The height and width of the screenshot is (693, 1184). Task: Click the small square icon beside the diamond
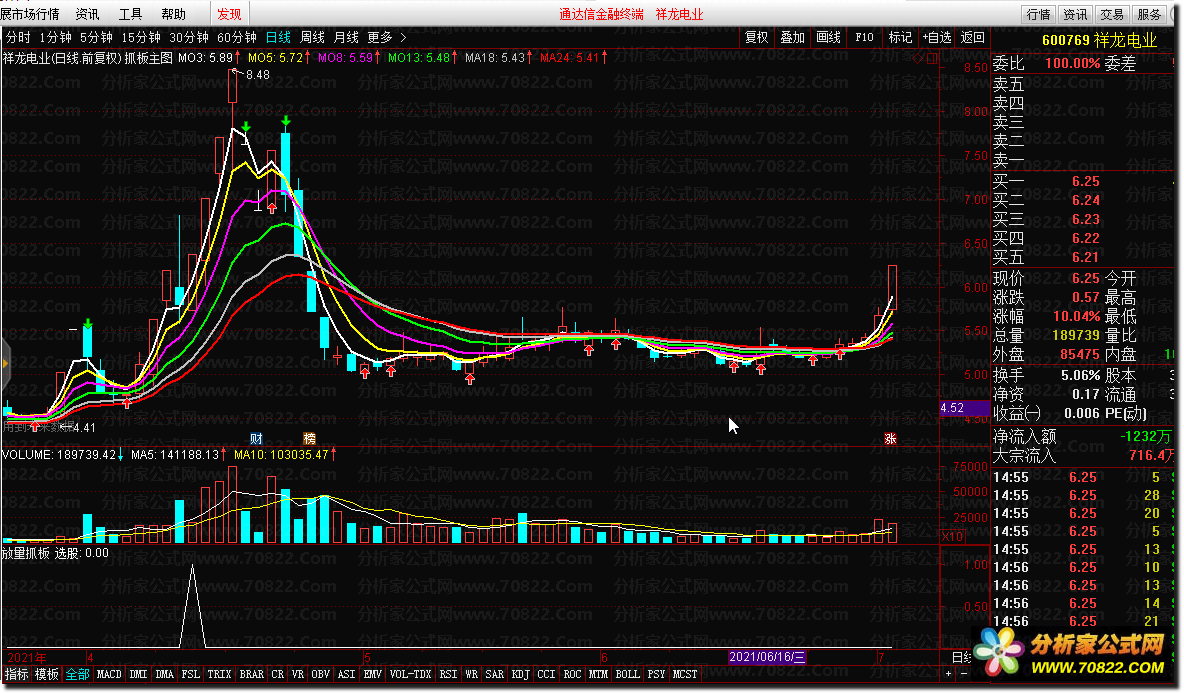click(x=932, y=58)
